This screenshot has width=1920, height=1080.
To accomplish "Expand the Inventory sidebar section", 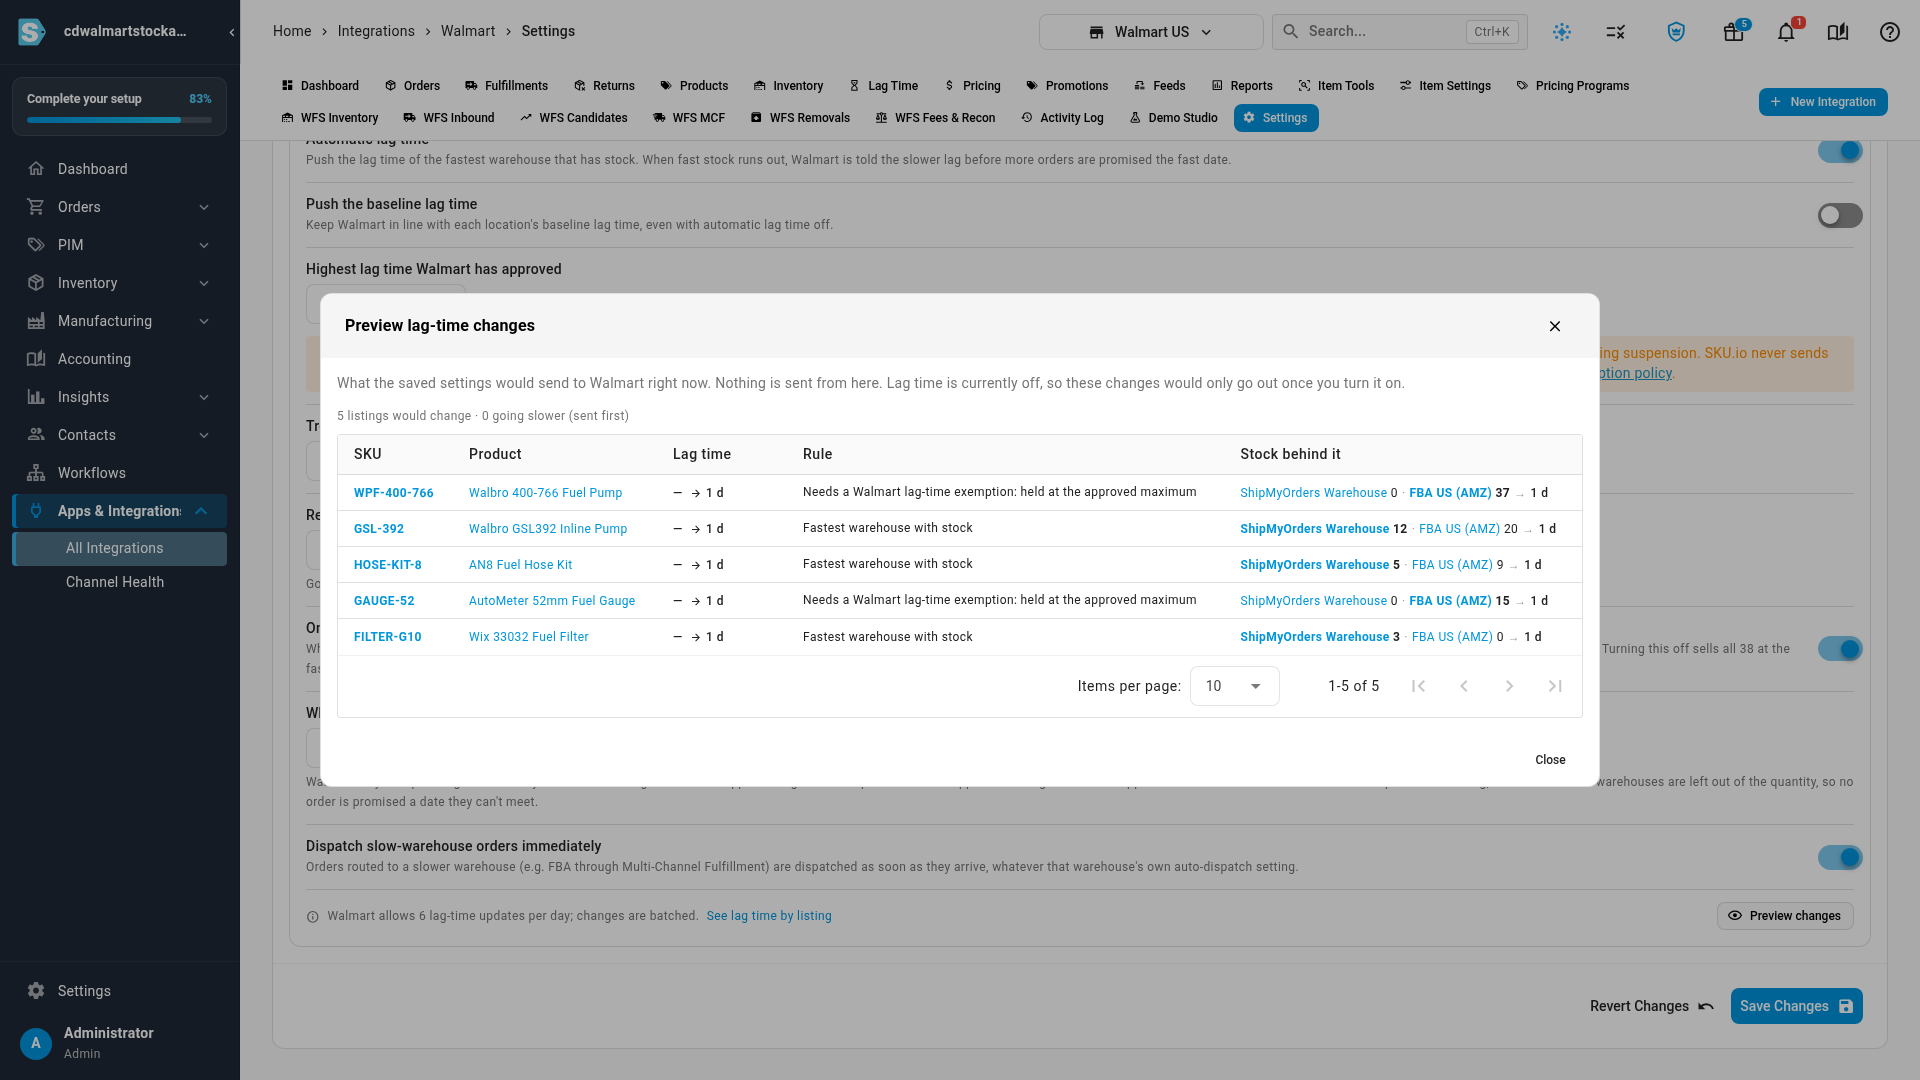I will point(120,283).
